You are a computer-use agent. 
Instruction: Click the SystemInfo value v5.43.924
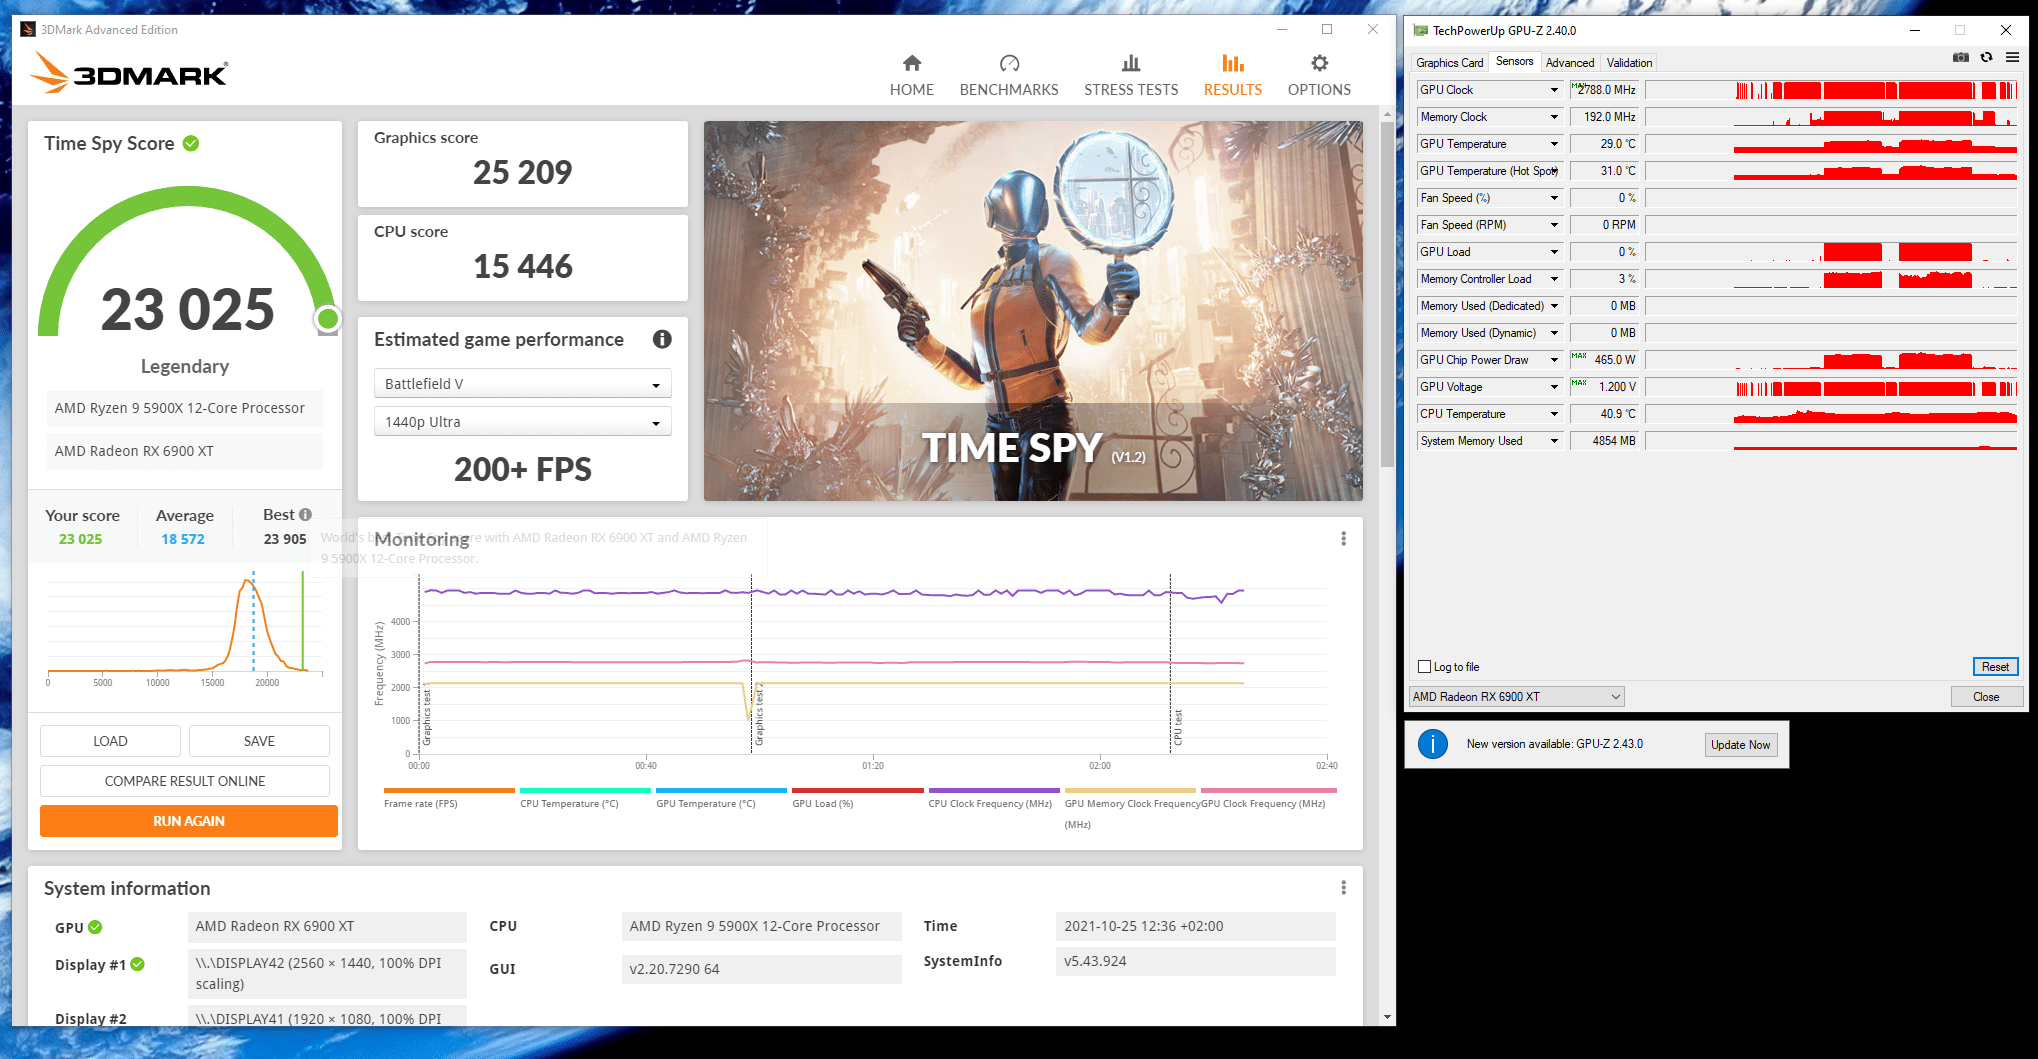click(x=1095, y=961)
